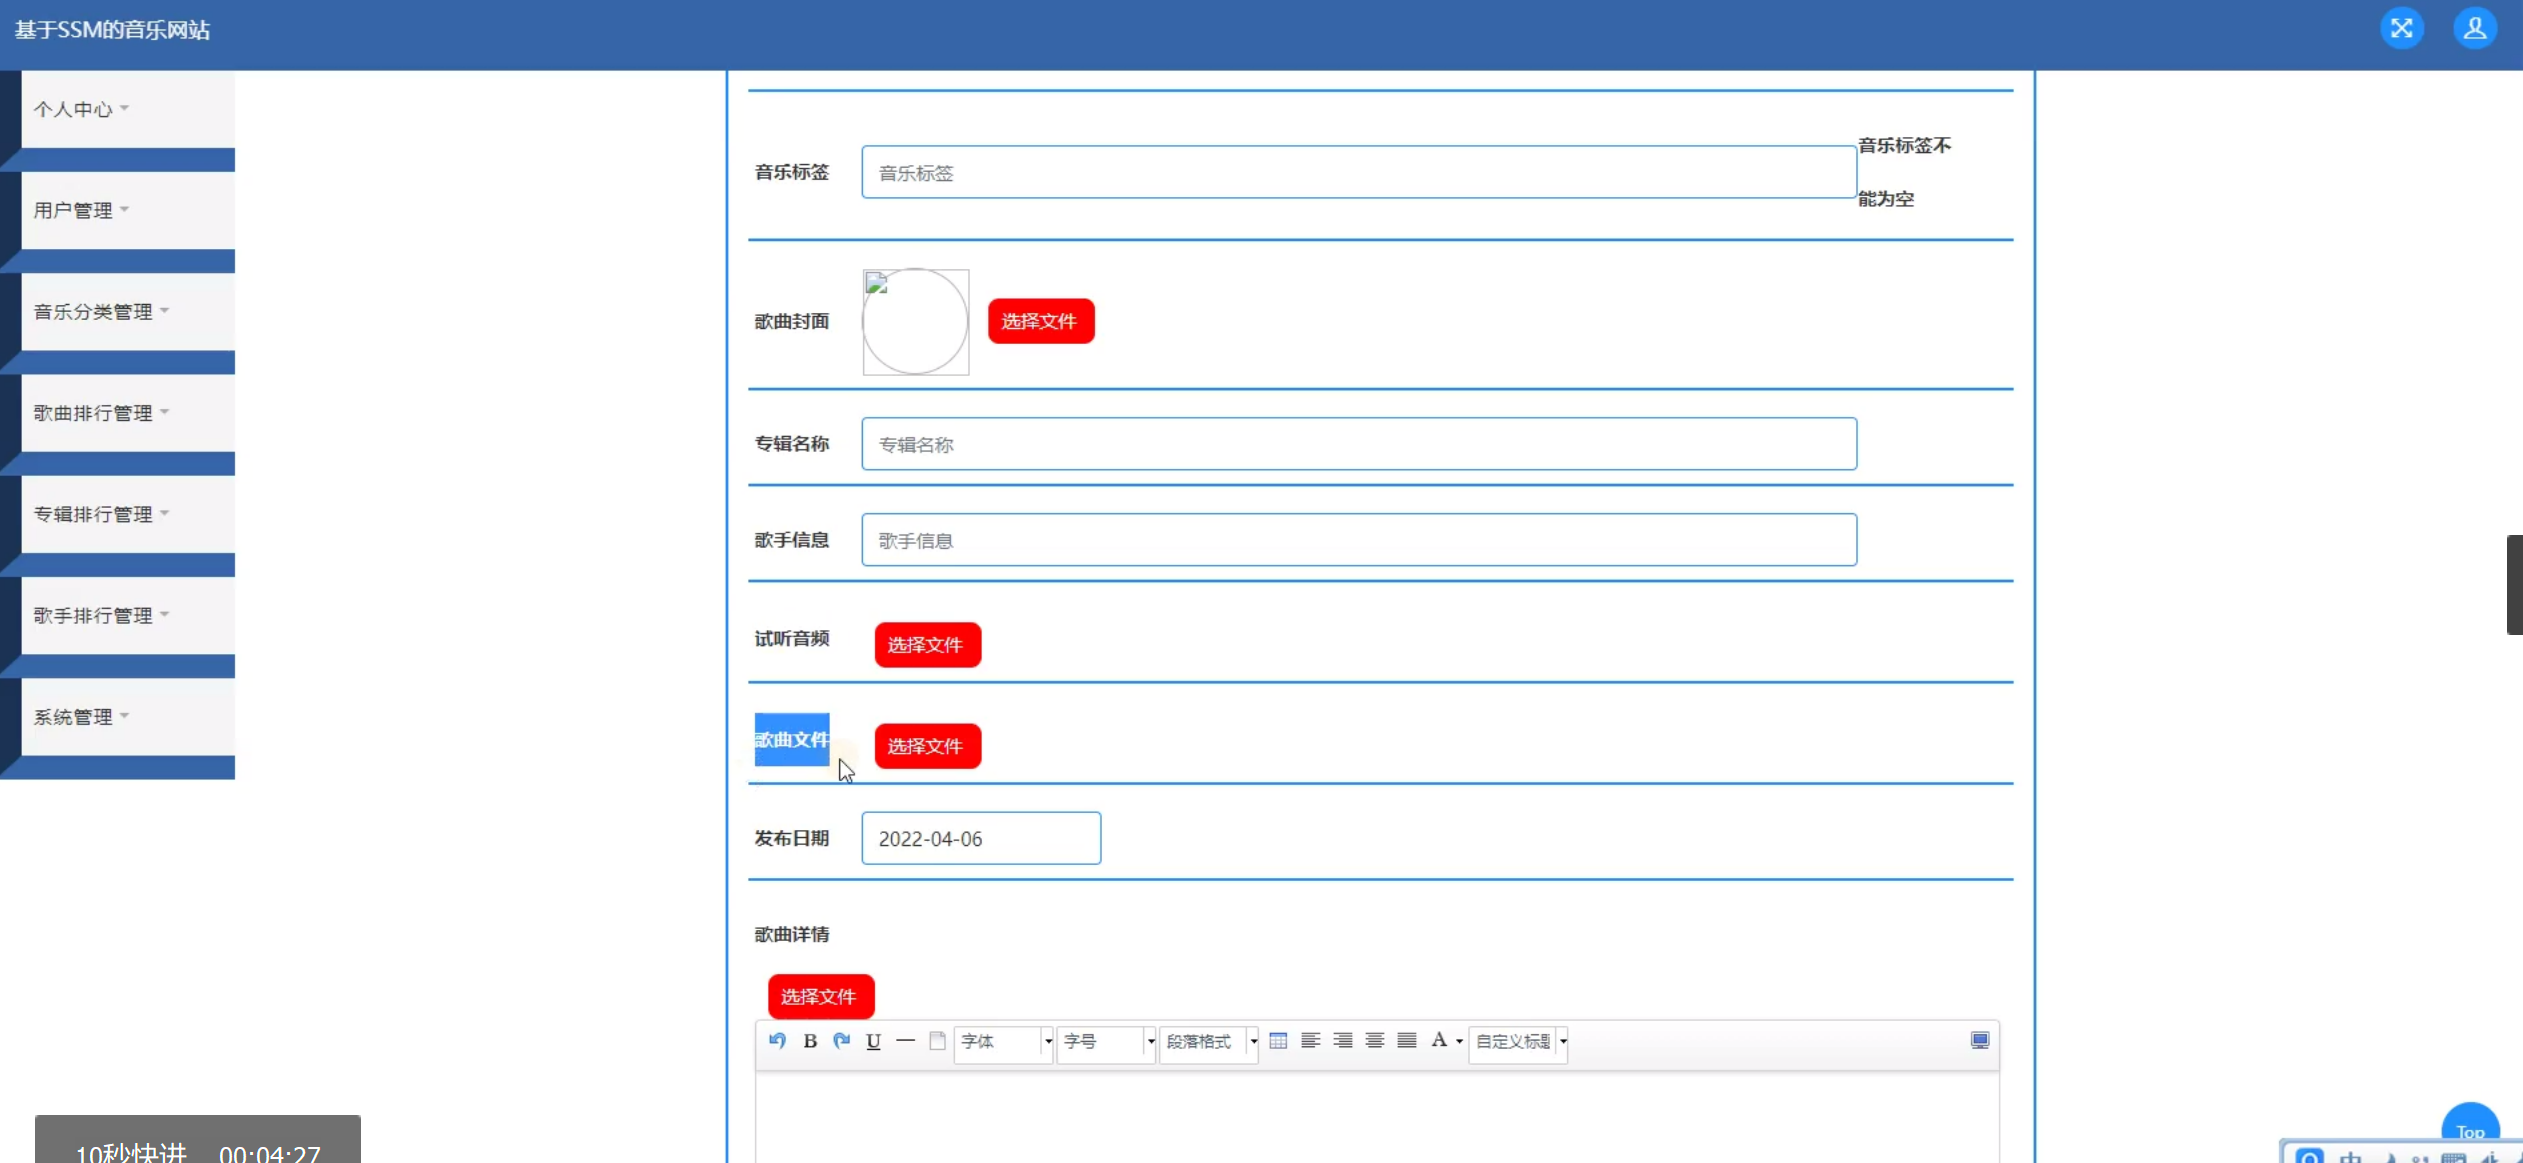The width and height of the screenshot is (2523, 1163).
Task: Click the Chinese input mode indicator
Action: click(x=2350, y=1156)
